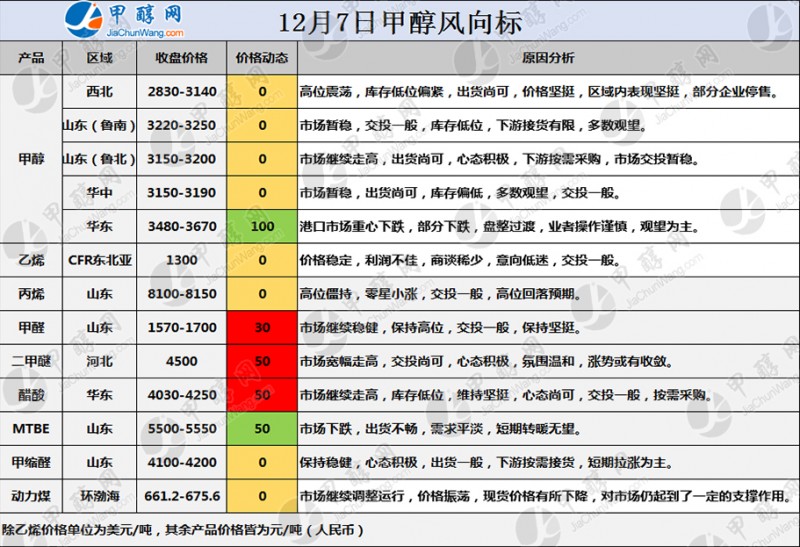Click the price 1570-1700
Image resolution: width=800 pixels, height=547 pixels.
click(182, 328)
